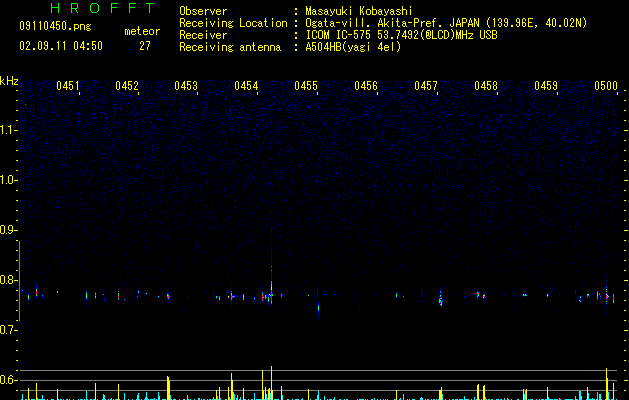Select the 0454 time marker
The width and height of the screenshot is (629, 400).
246,86
